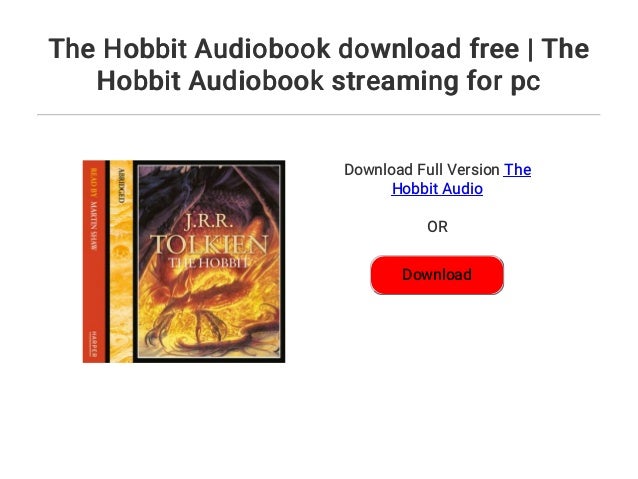
Task: Click the Harper publisher logo on spine
Action: (x=94, y=344)
